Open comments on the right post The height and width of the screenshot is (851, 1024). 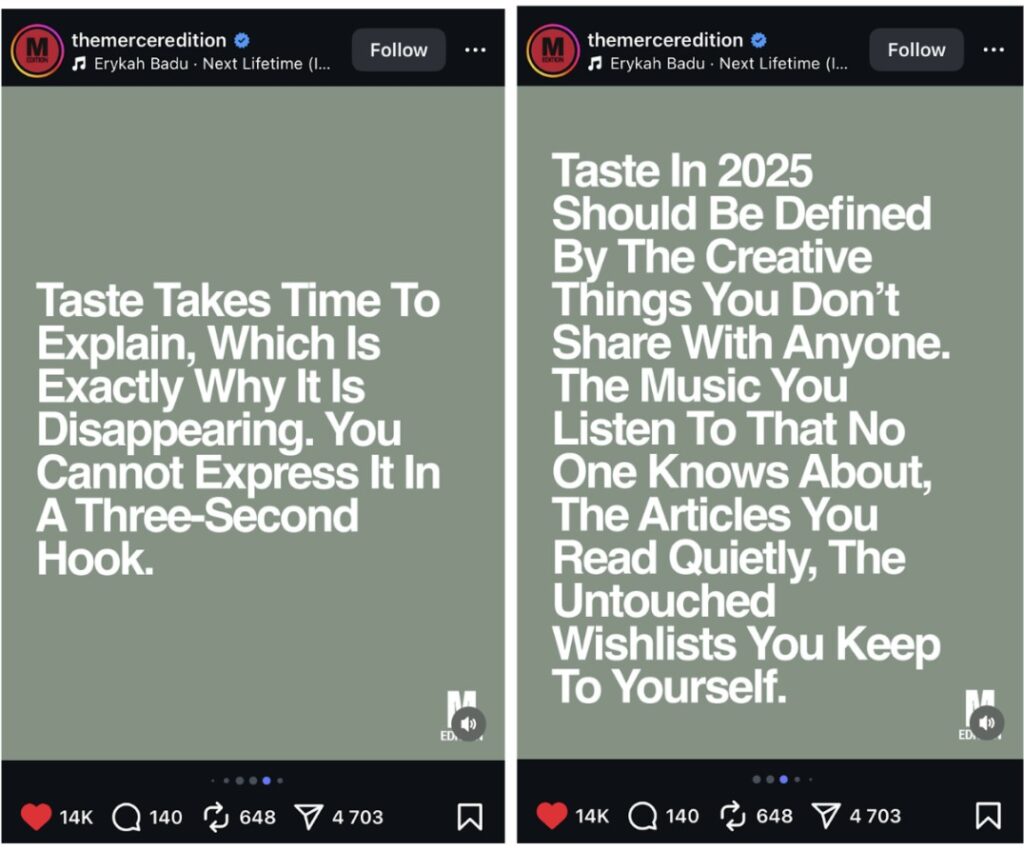pyautogui.click(x=643, y=817)
